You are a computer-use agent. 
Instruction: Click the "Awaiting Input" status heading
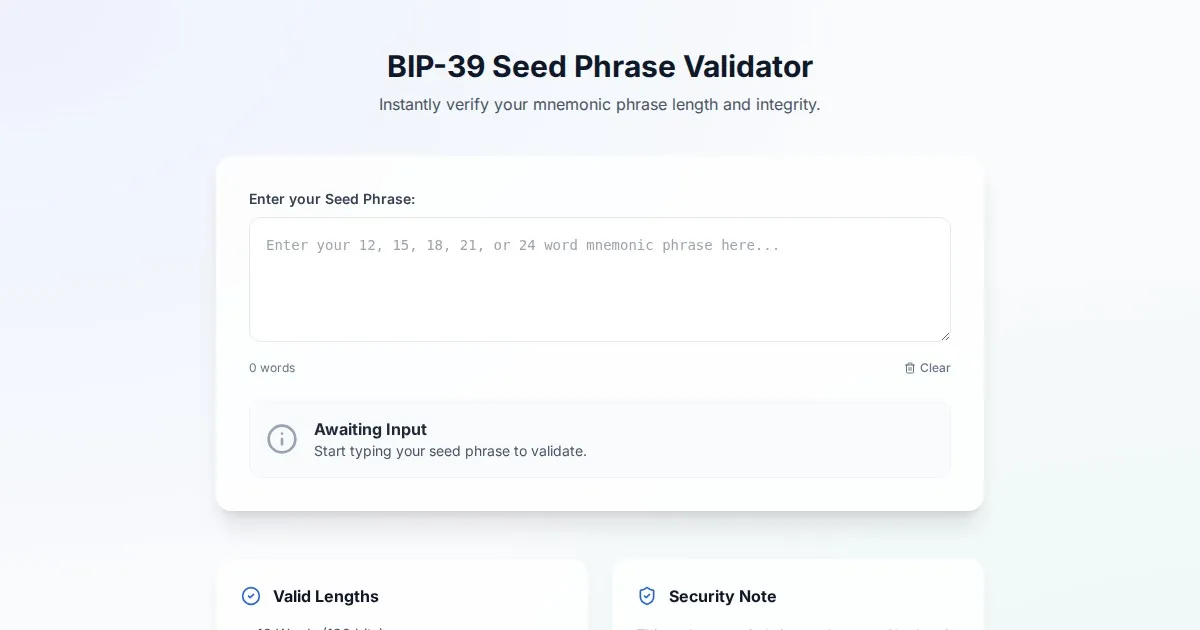(370, 429)
